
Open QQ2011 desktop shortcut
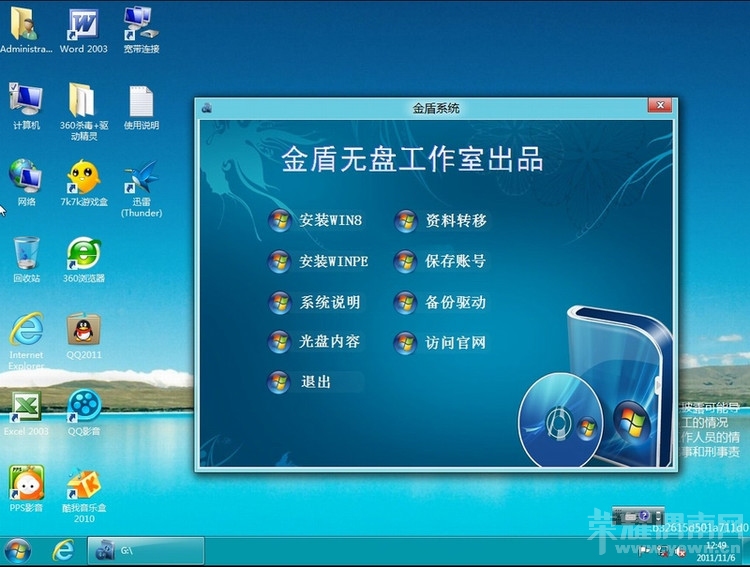click(84, 330)
